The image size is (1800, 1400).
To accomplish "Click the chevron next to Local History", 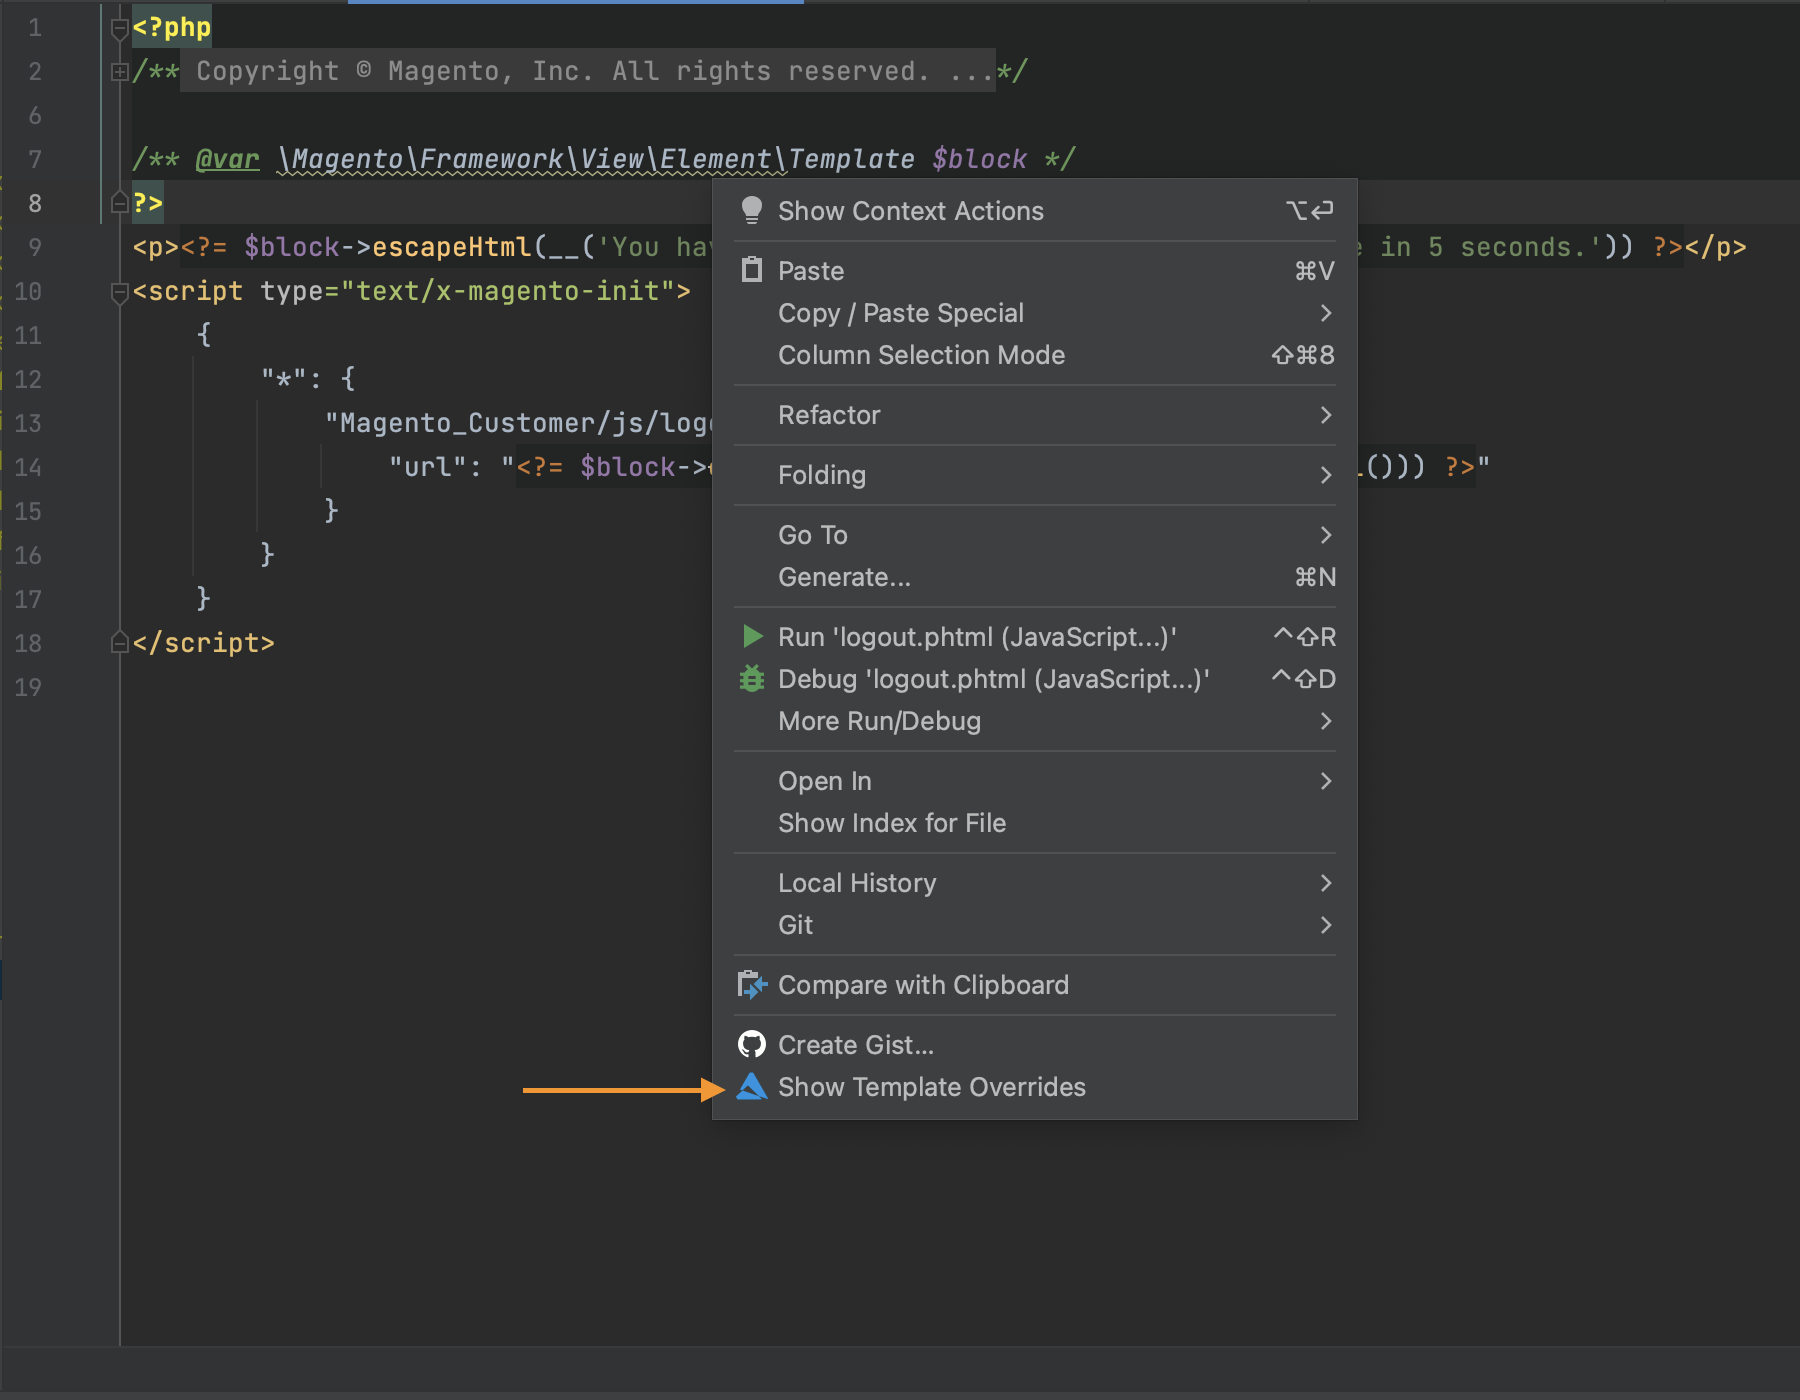I will [x=1326, y=883].
